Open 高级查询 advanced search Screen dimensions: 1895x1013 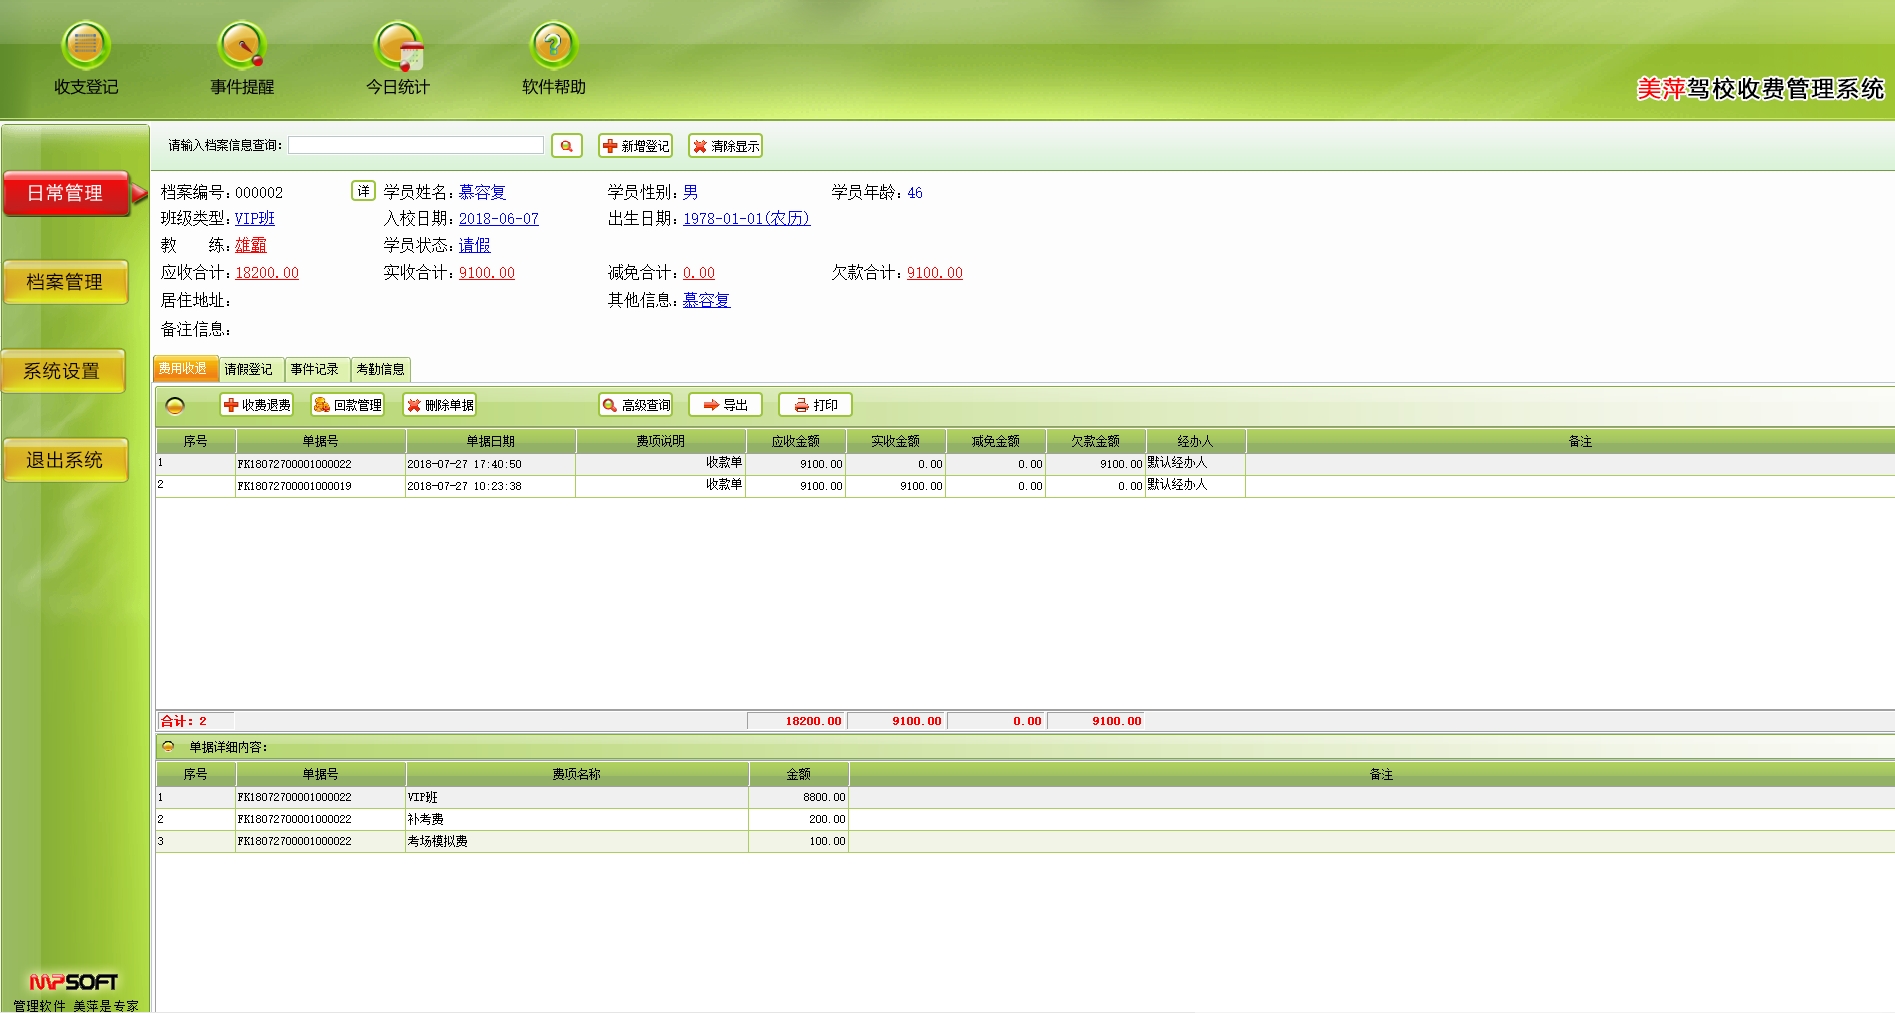(x=635, y=405)
